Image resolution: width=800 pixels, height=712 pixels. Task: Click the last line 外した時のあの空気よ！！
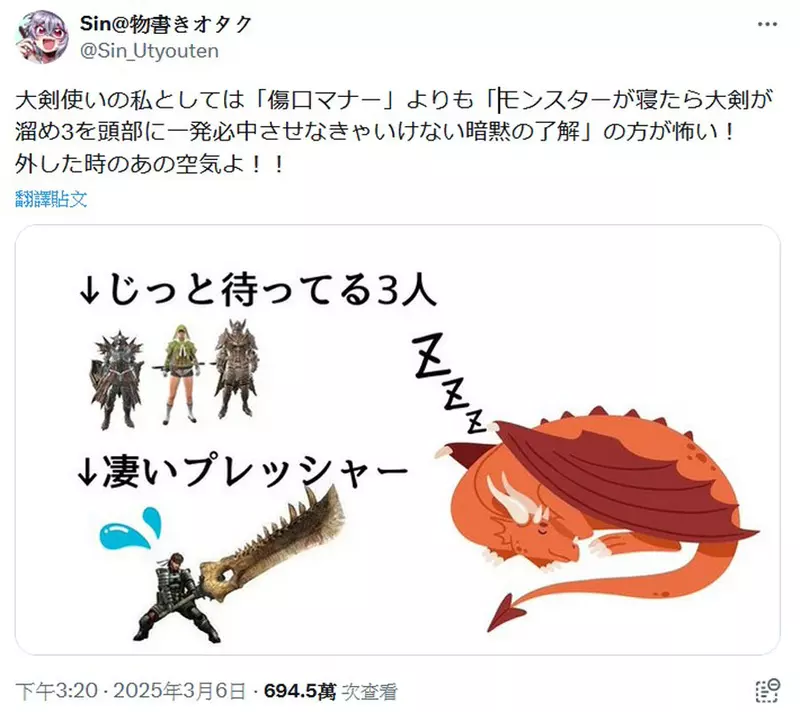(x=149, y=164)
